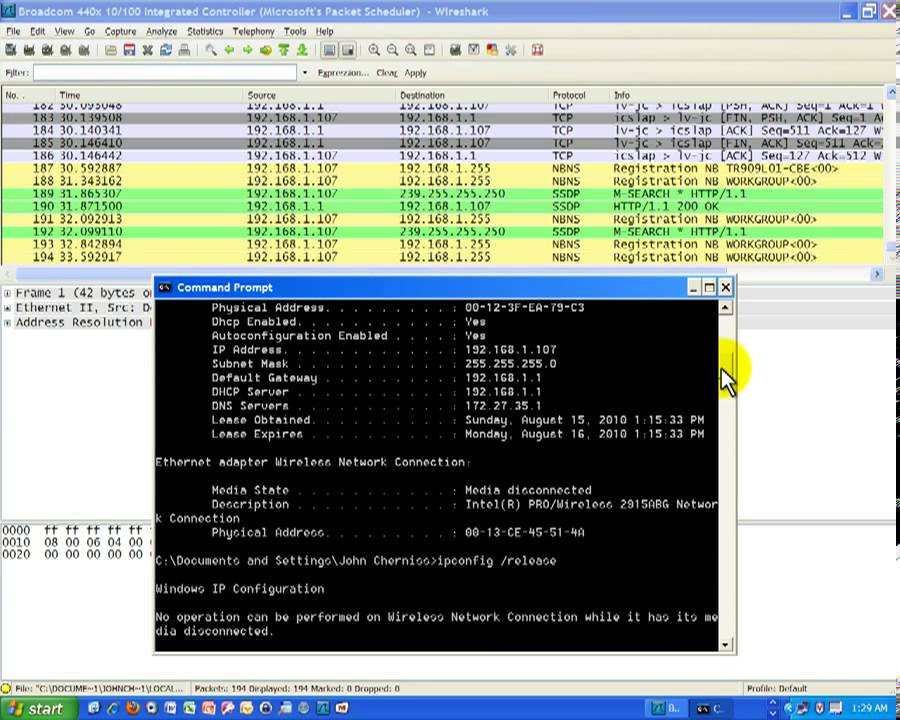Sort by Destination column header
Viewport: 900px width, 720px height.
coord(472,95)
